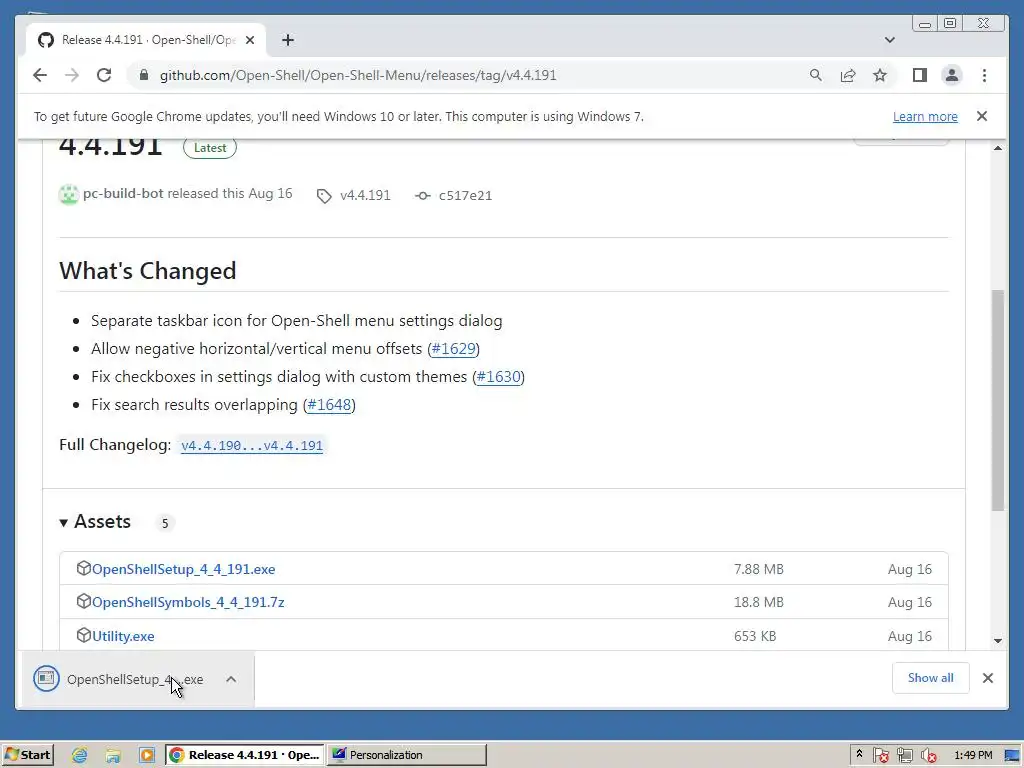This screenshot has width=1024, height=768.
Task: Click the pc-build-bot avatar icon
Action: (x=69, y=195)
